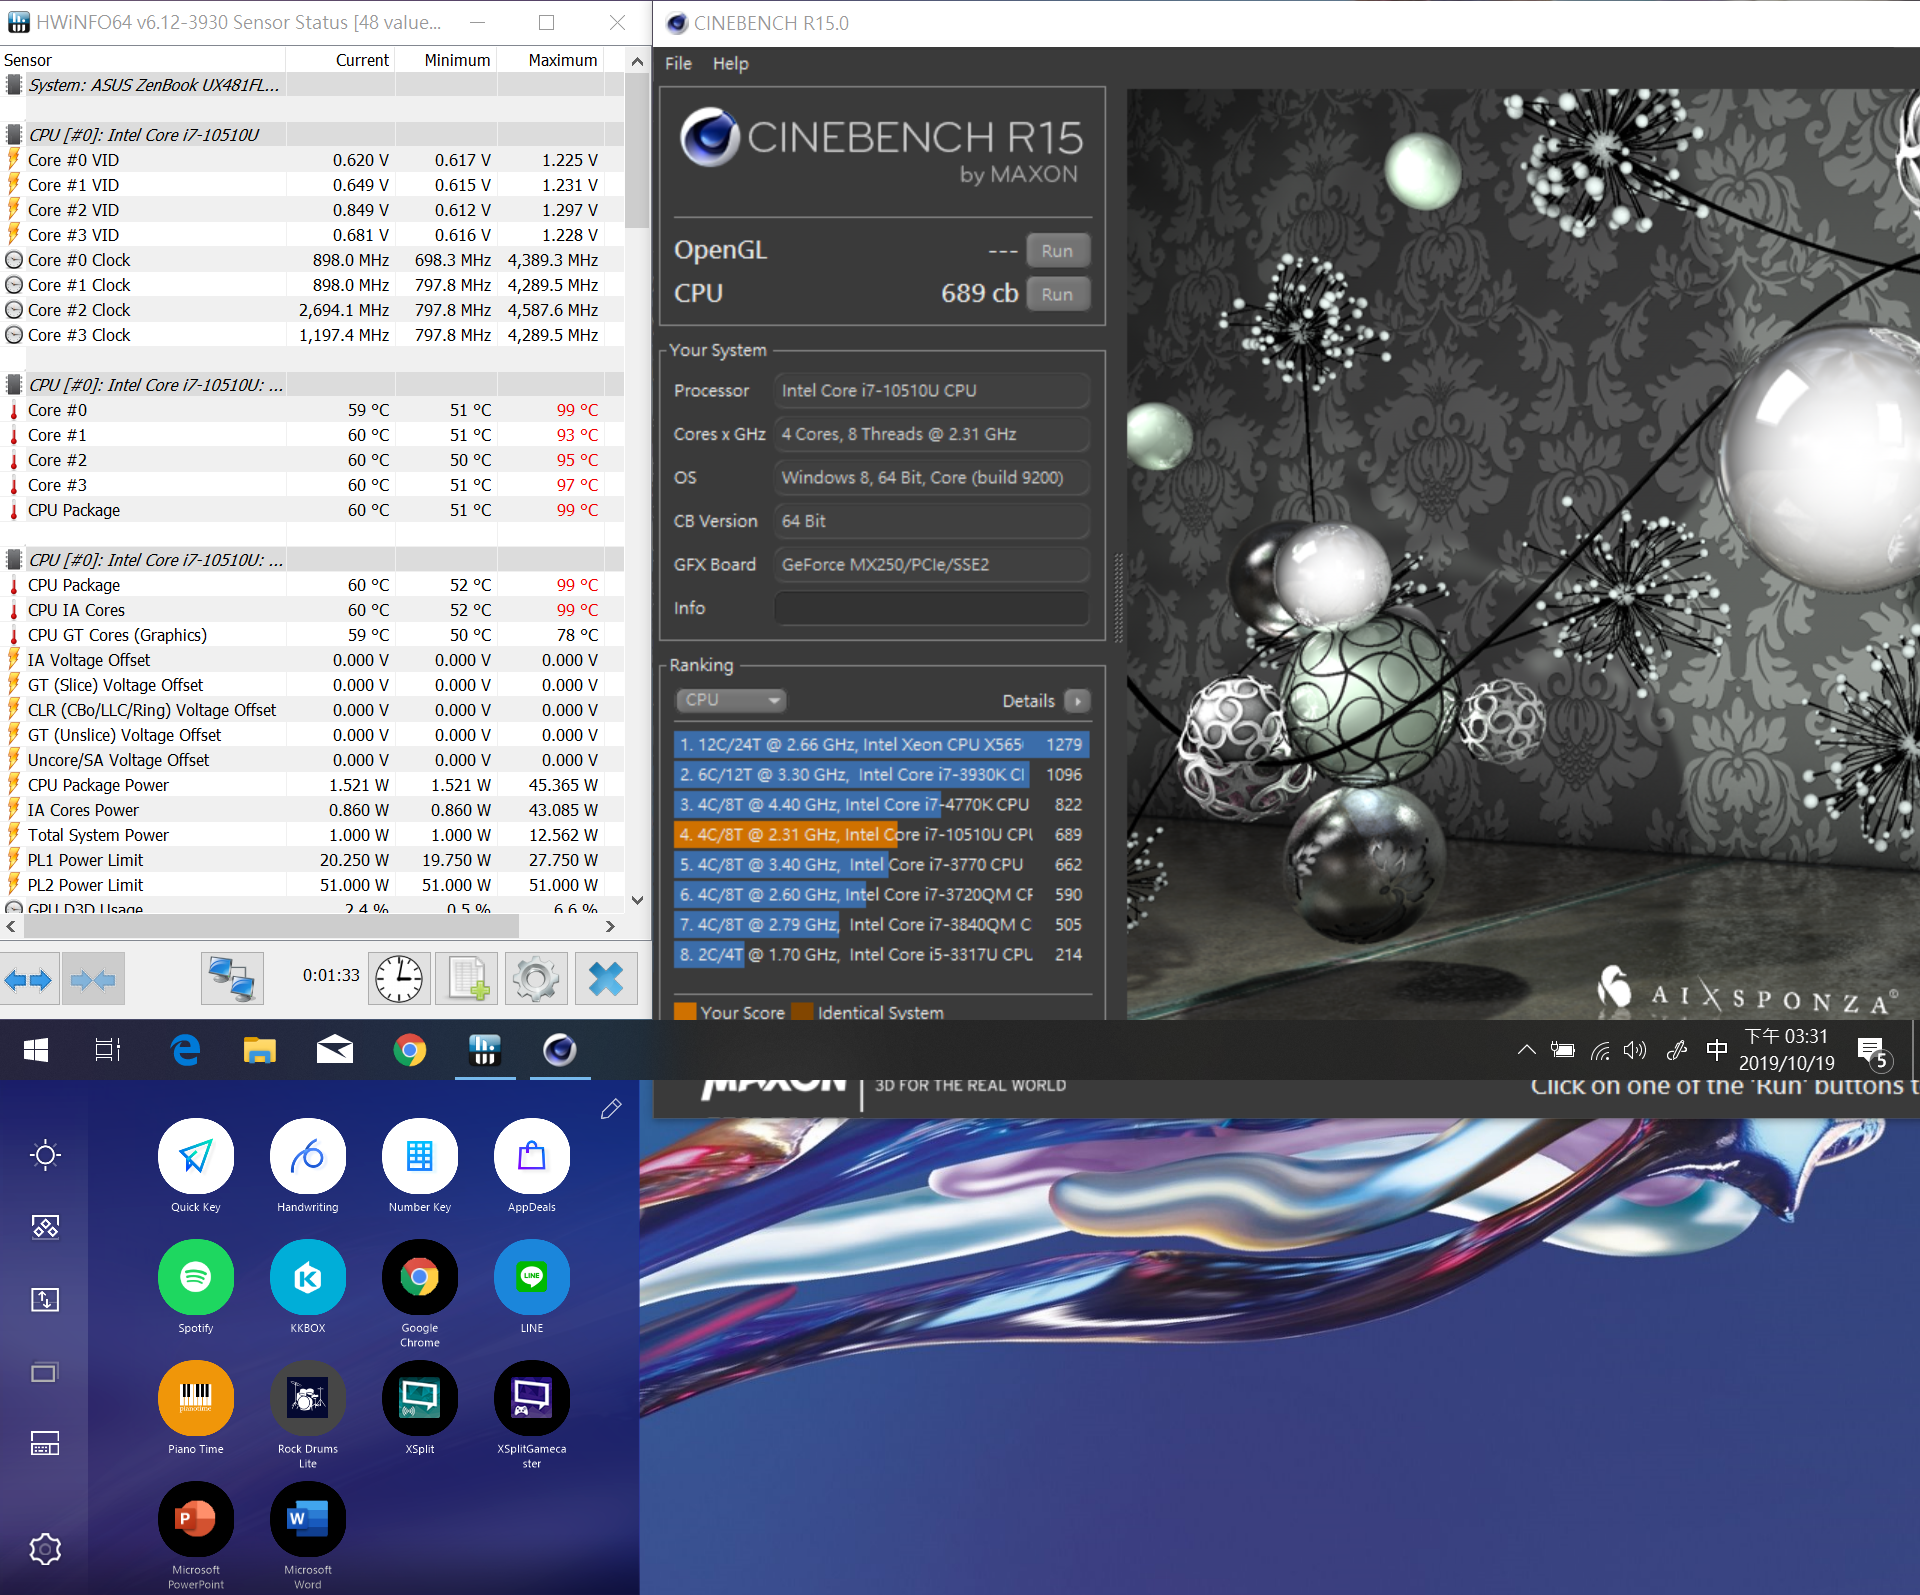
Task: Open AppDeals on ScreenPad
Action: point(532,1156)
